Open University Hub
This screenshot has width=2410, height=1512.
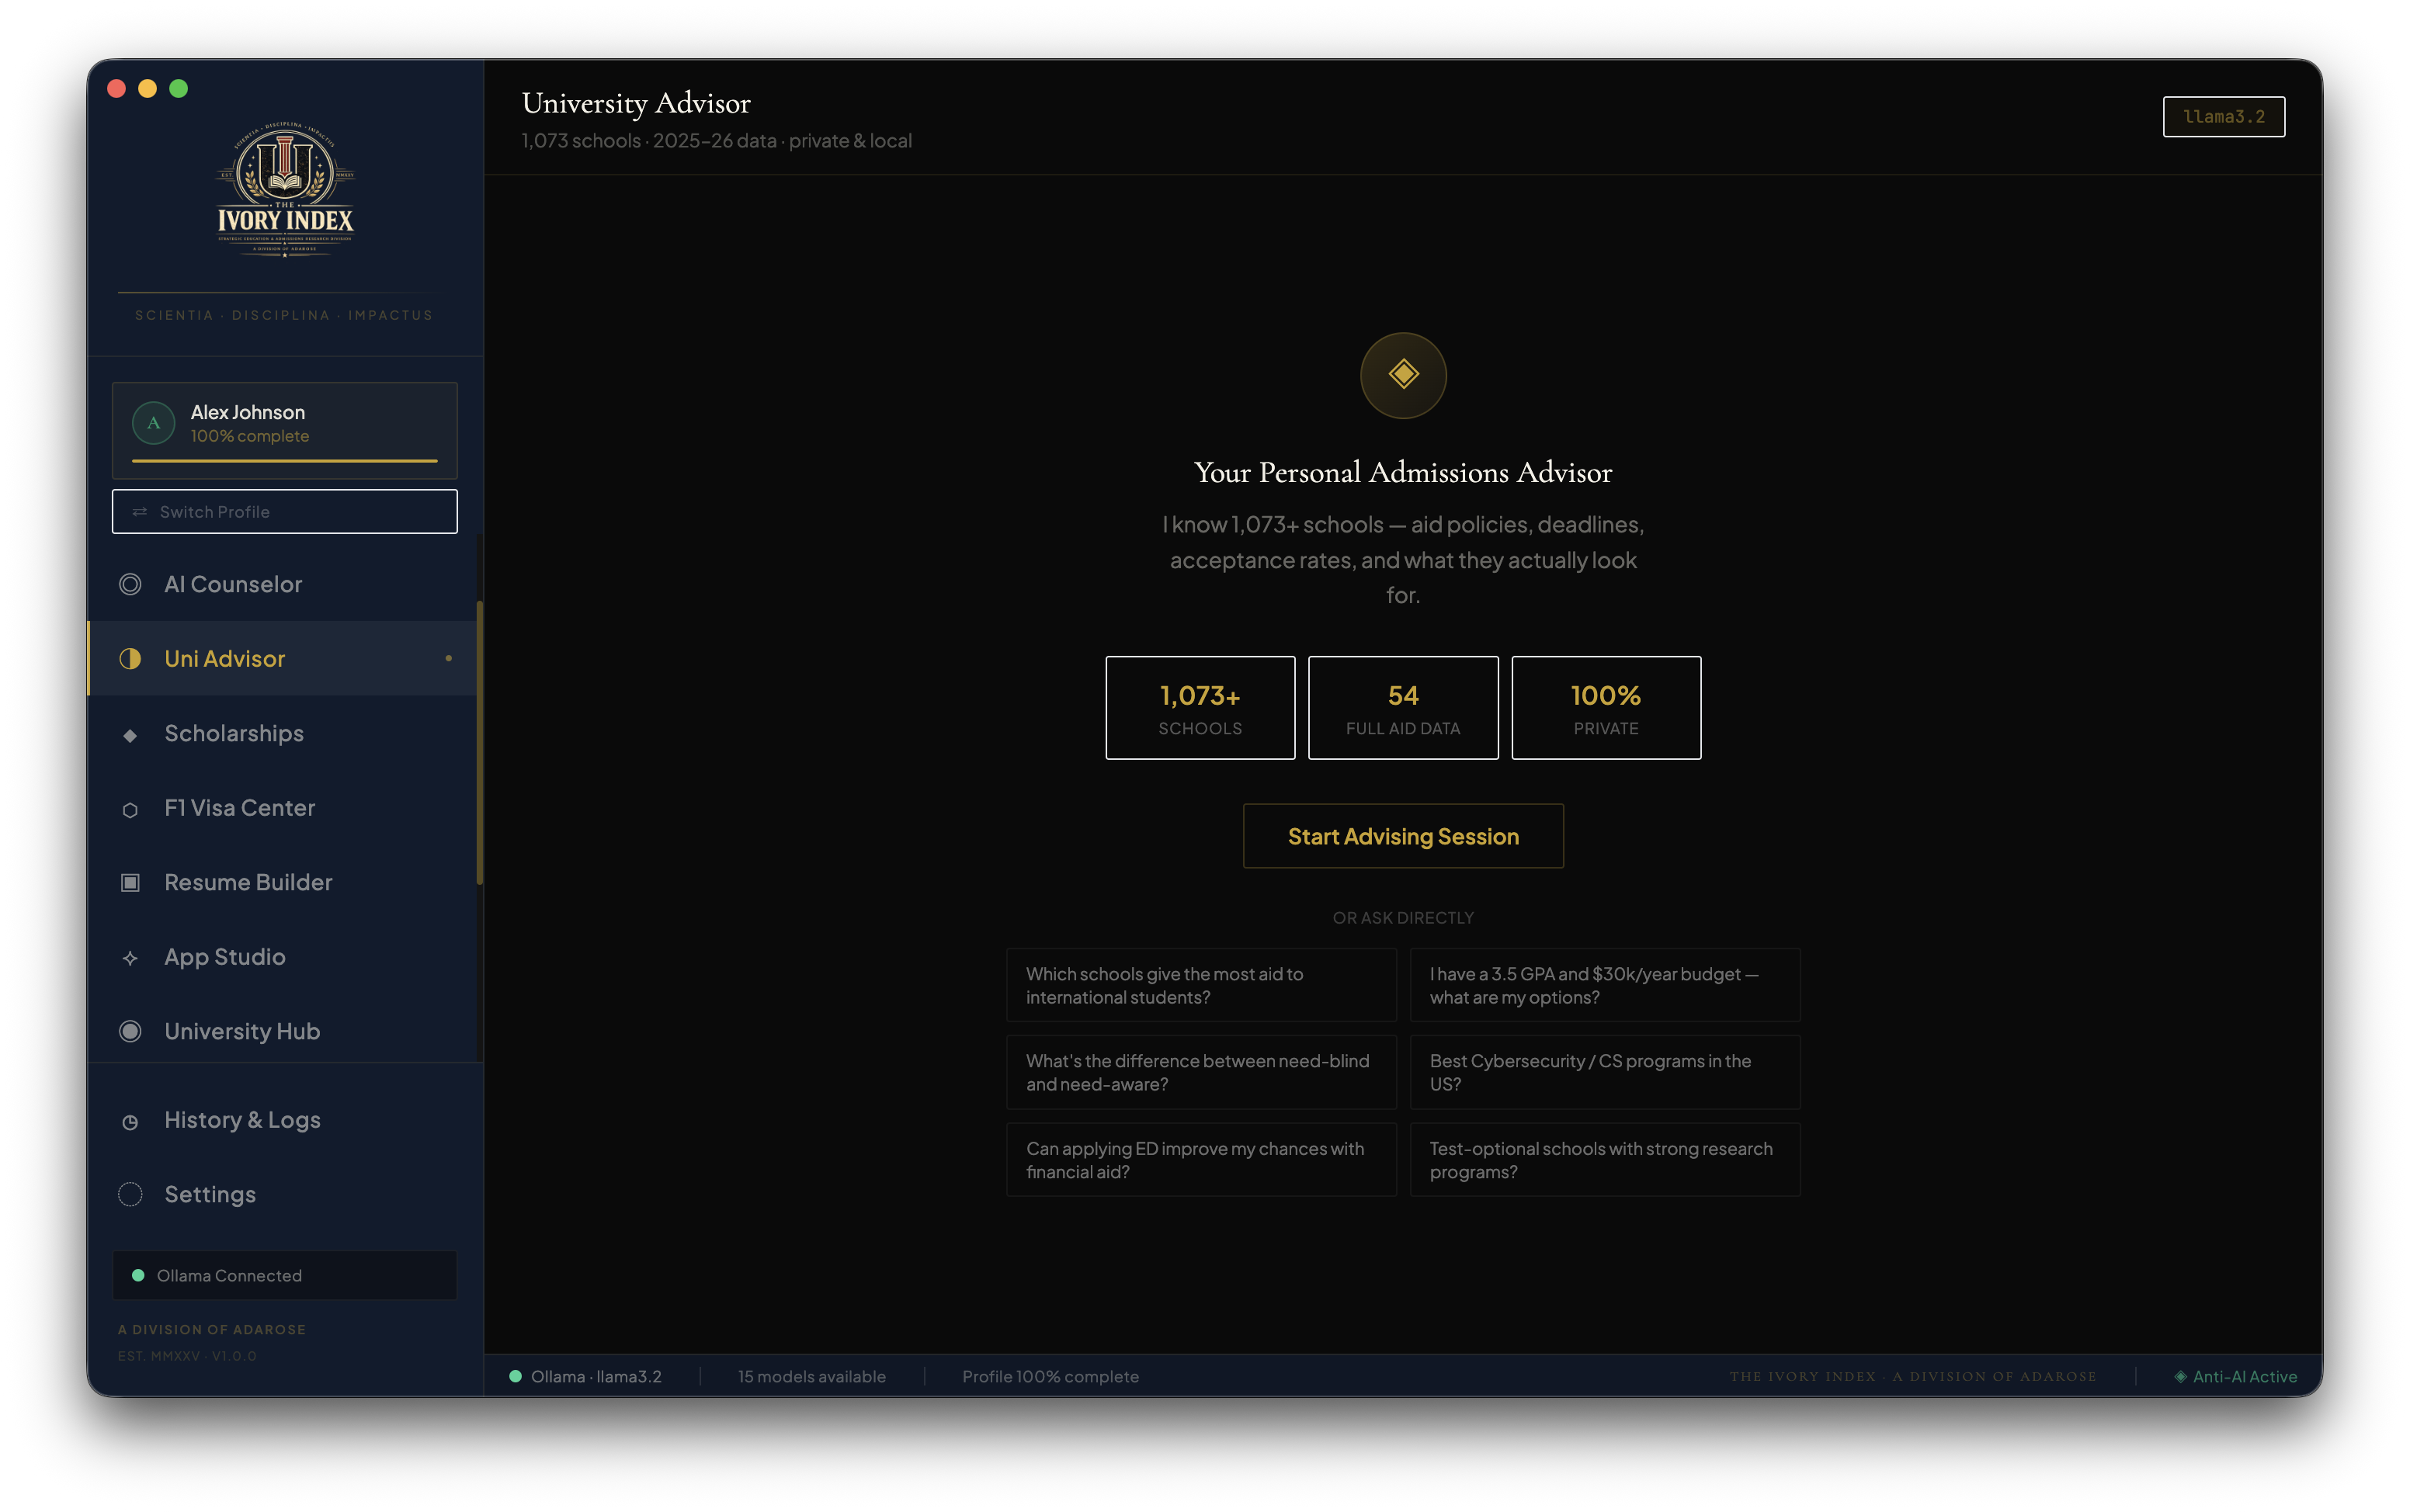[x=283, y=1031]
